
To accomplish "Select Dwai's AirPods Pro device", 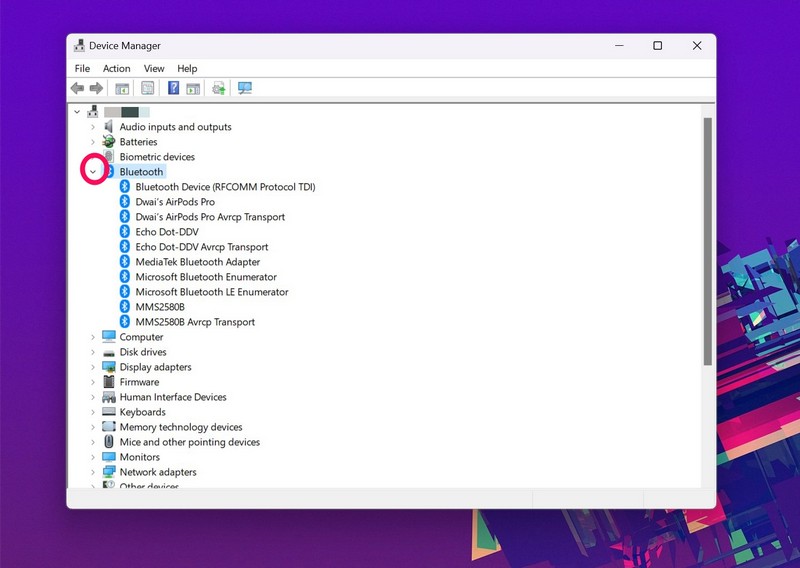I will coord(174,202).
